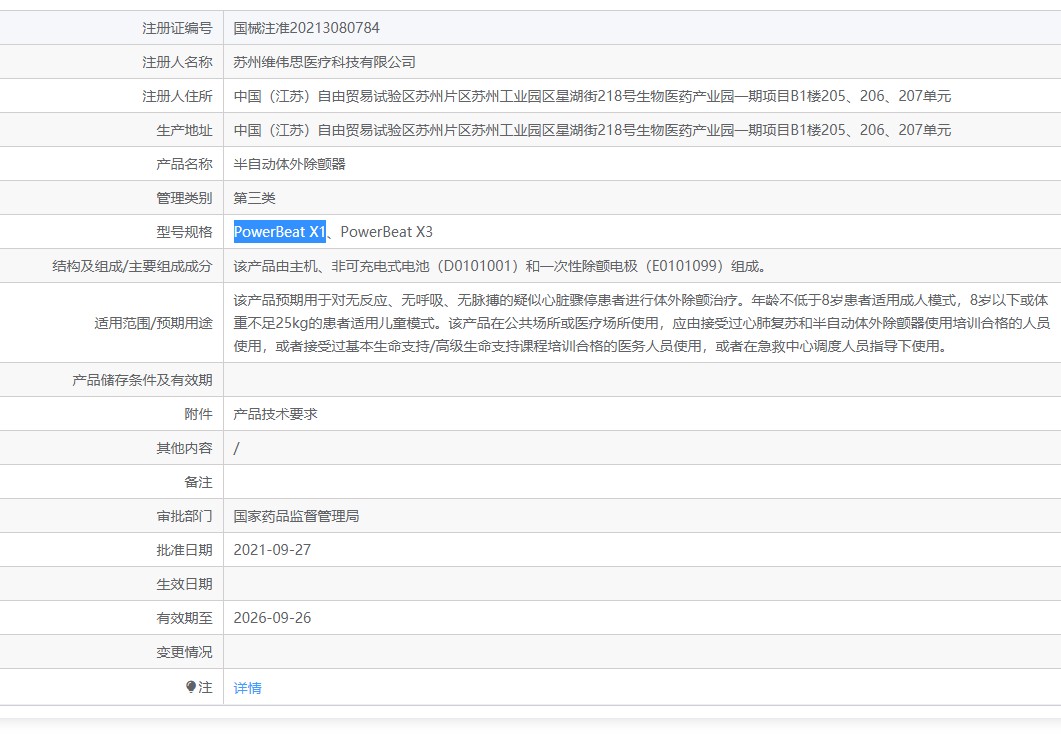Viewport: 1061px width, 739px height.
Task: Click the 有效期至 label
Action: (184, 618)
